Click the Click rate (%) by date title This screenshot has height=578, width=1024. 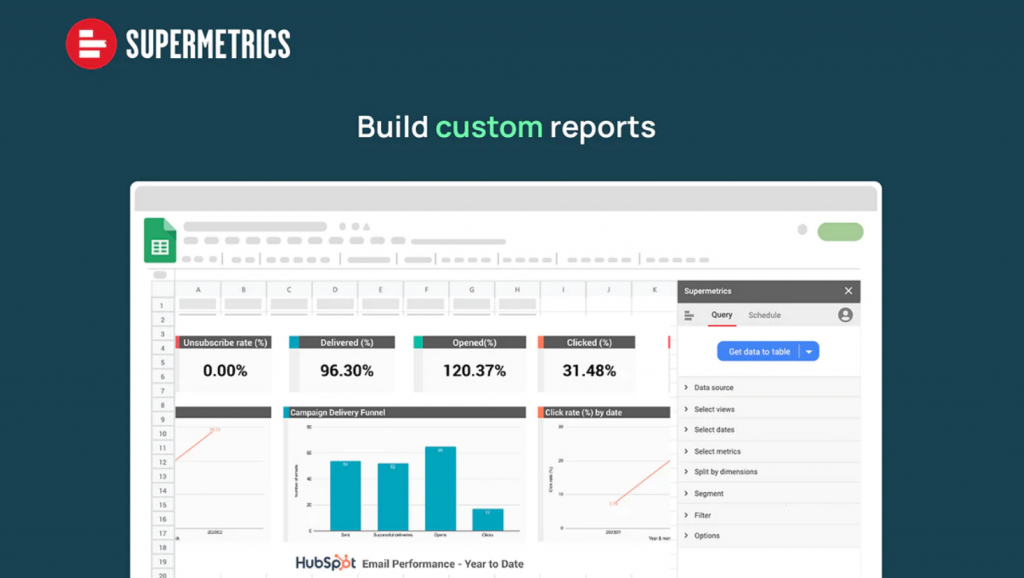coord(583,412)
